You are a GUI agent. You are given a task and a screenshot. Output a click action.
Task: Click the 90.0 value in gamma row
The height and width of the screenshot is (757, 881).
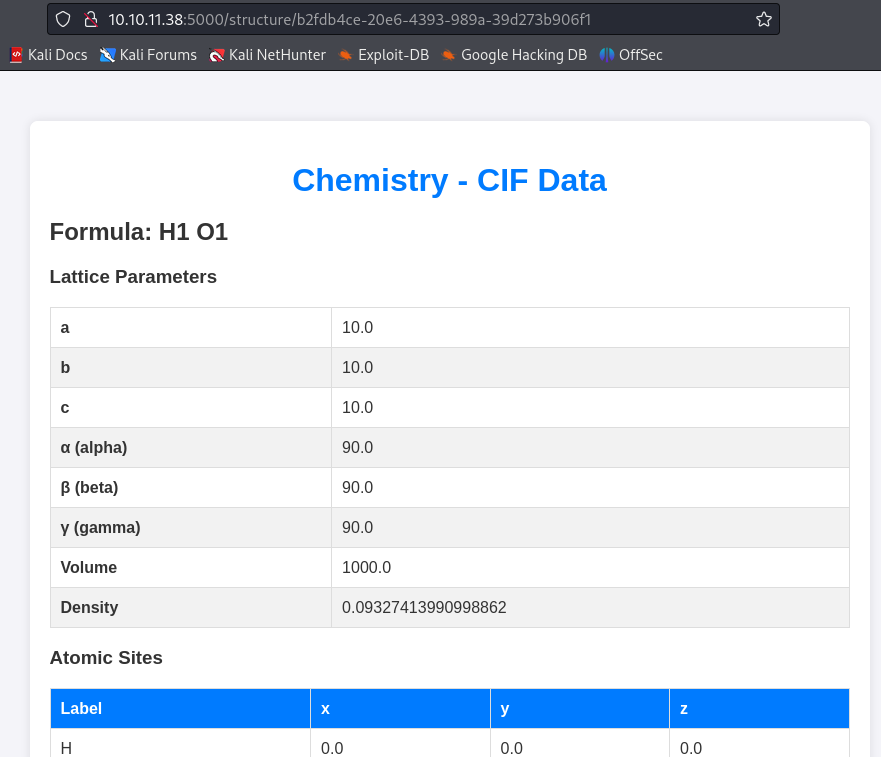tap(357, 528)
